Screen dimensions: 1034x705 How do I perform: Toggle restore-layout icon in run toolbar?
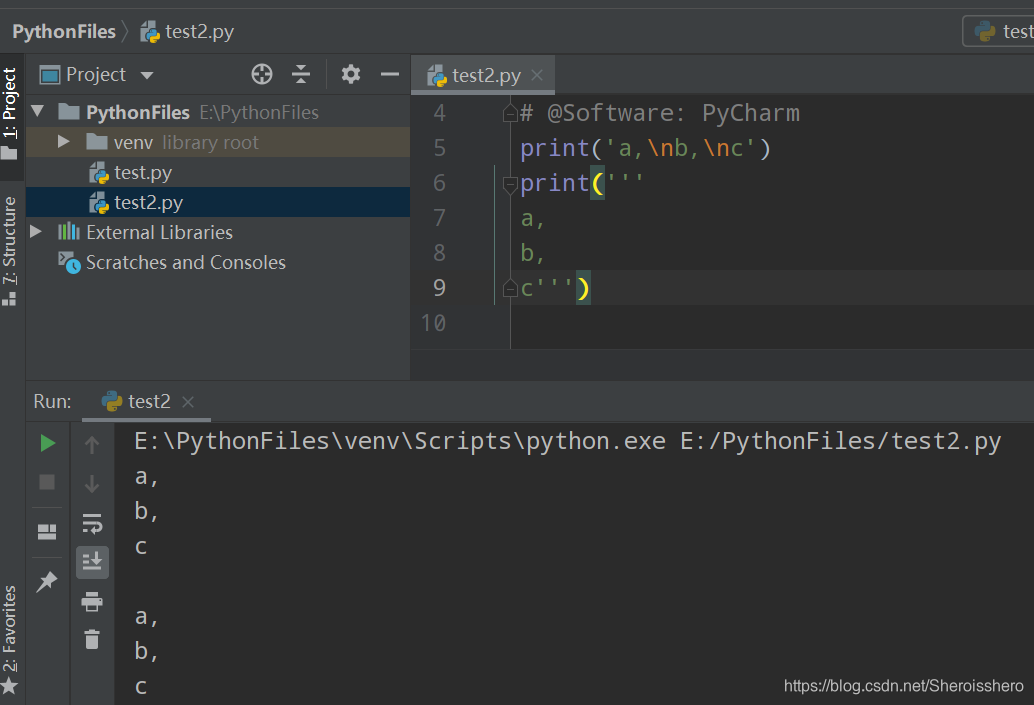pos(47,530)
